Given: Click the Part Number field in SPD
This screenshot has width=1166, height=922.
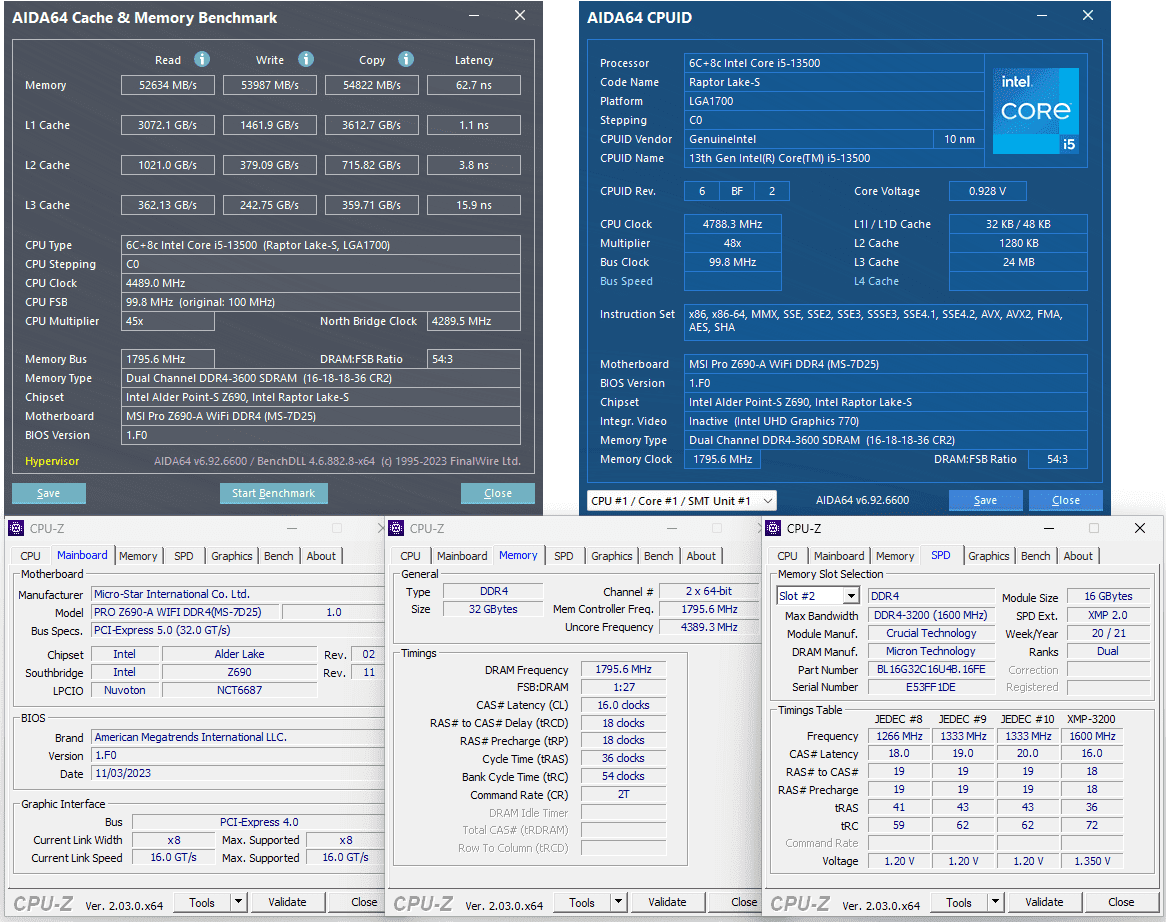Looking at the screenshot, I should 930,669.
